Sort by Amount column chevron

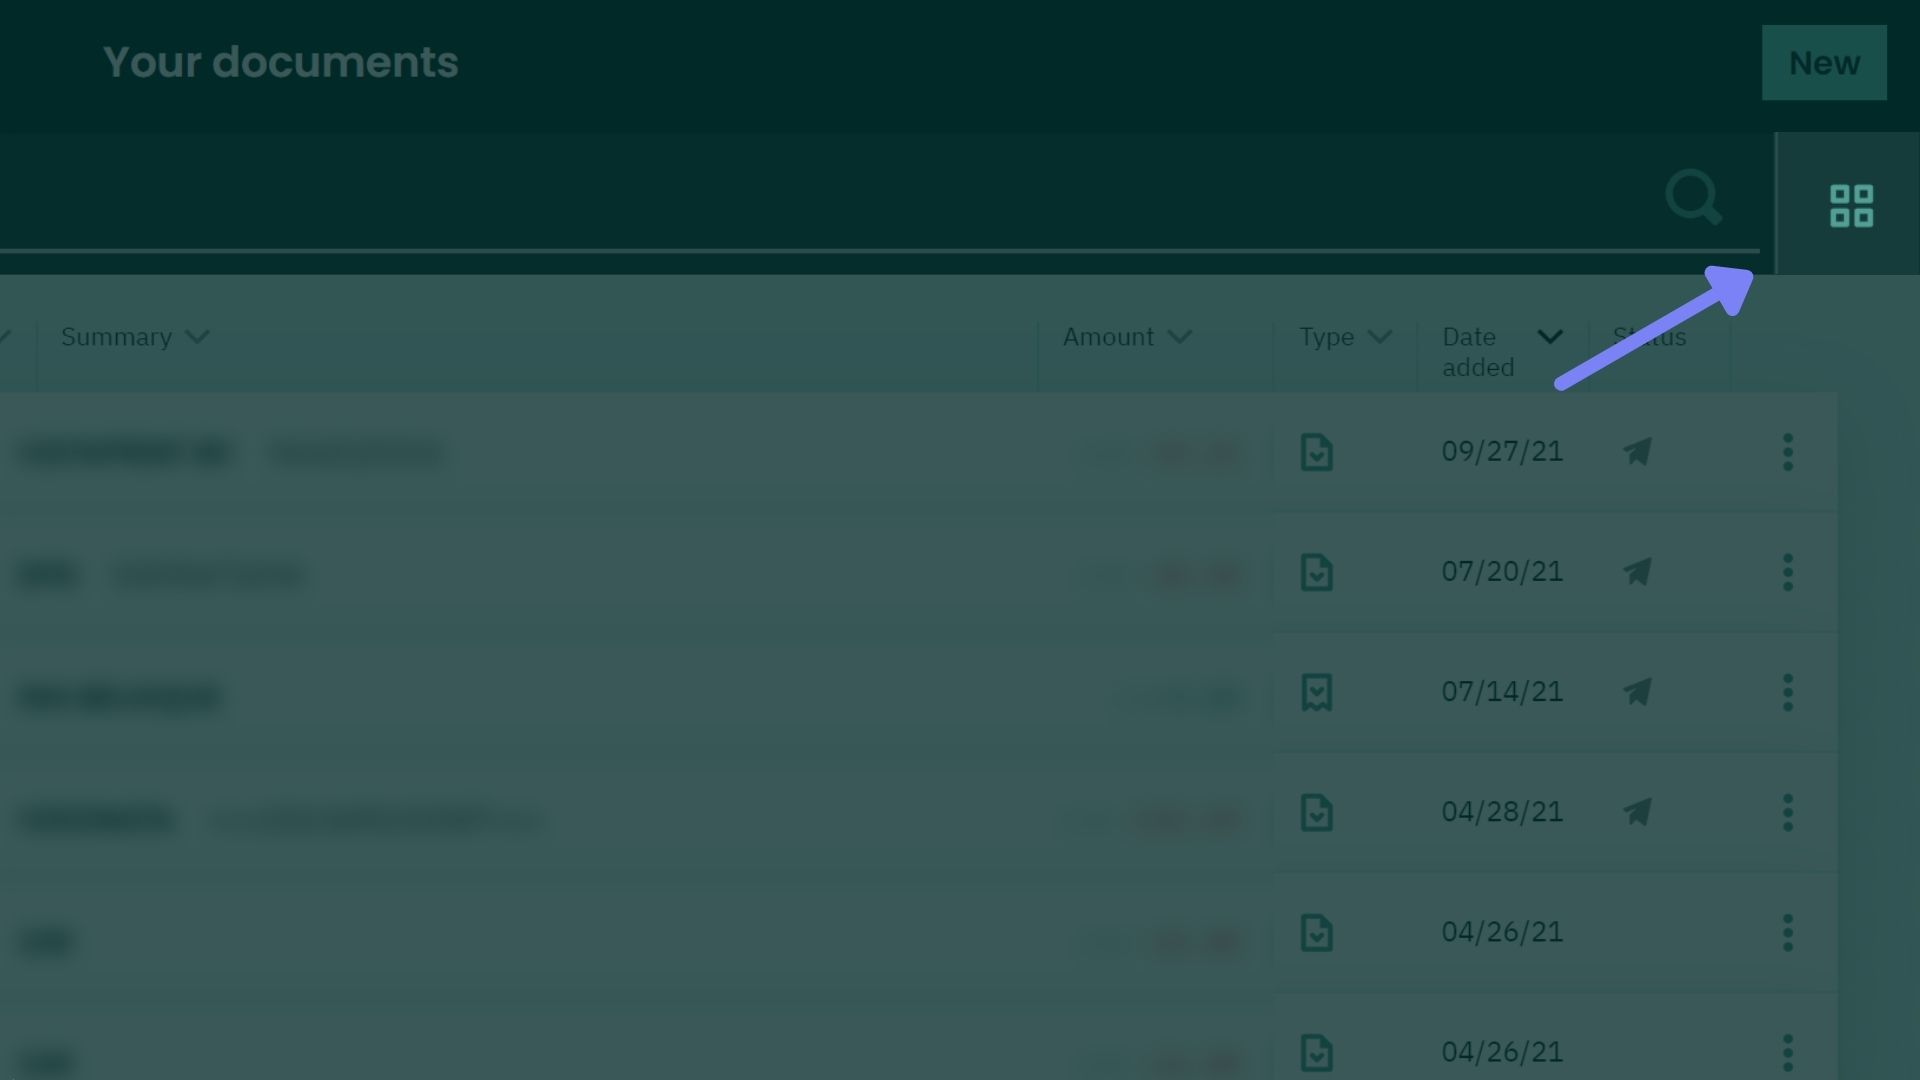click(1180, 337)
